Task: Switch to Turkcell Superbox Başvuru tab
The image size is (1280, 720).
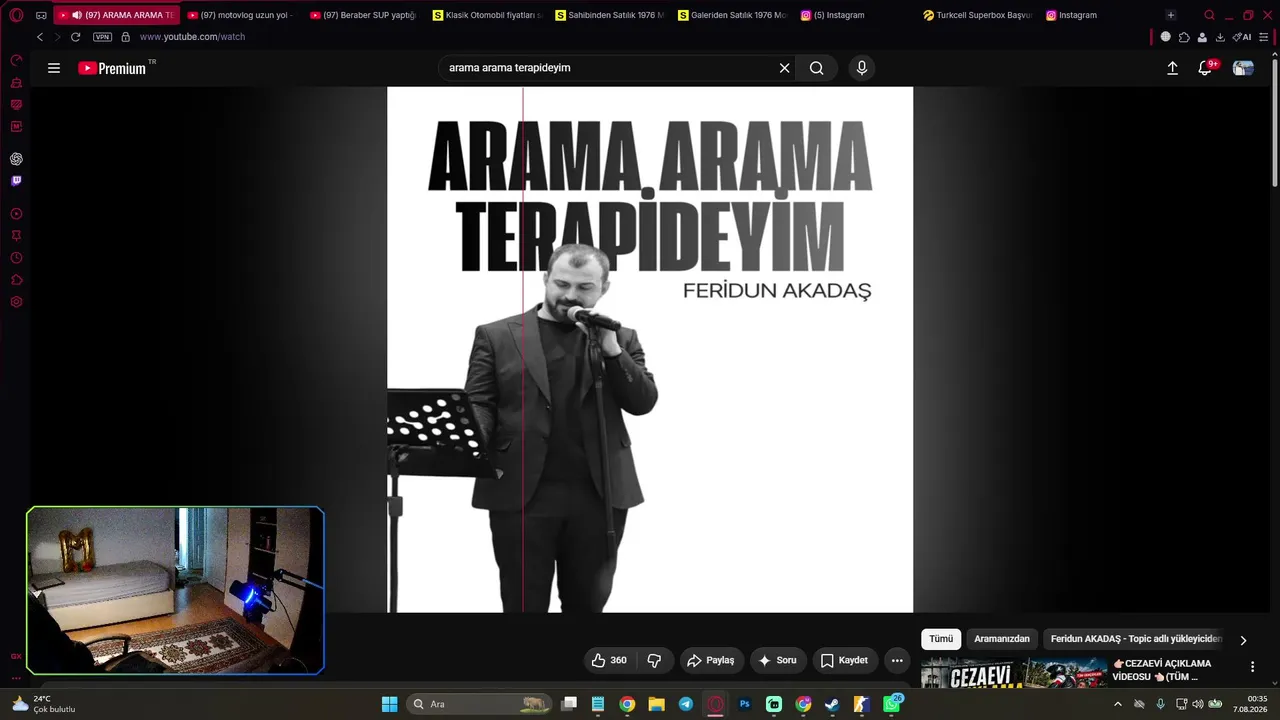Action: coord(977,15)
